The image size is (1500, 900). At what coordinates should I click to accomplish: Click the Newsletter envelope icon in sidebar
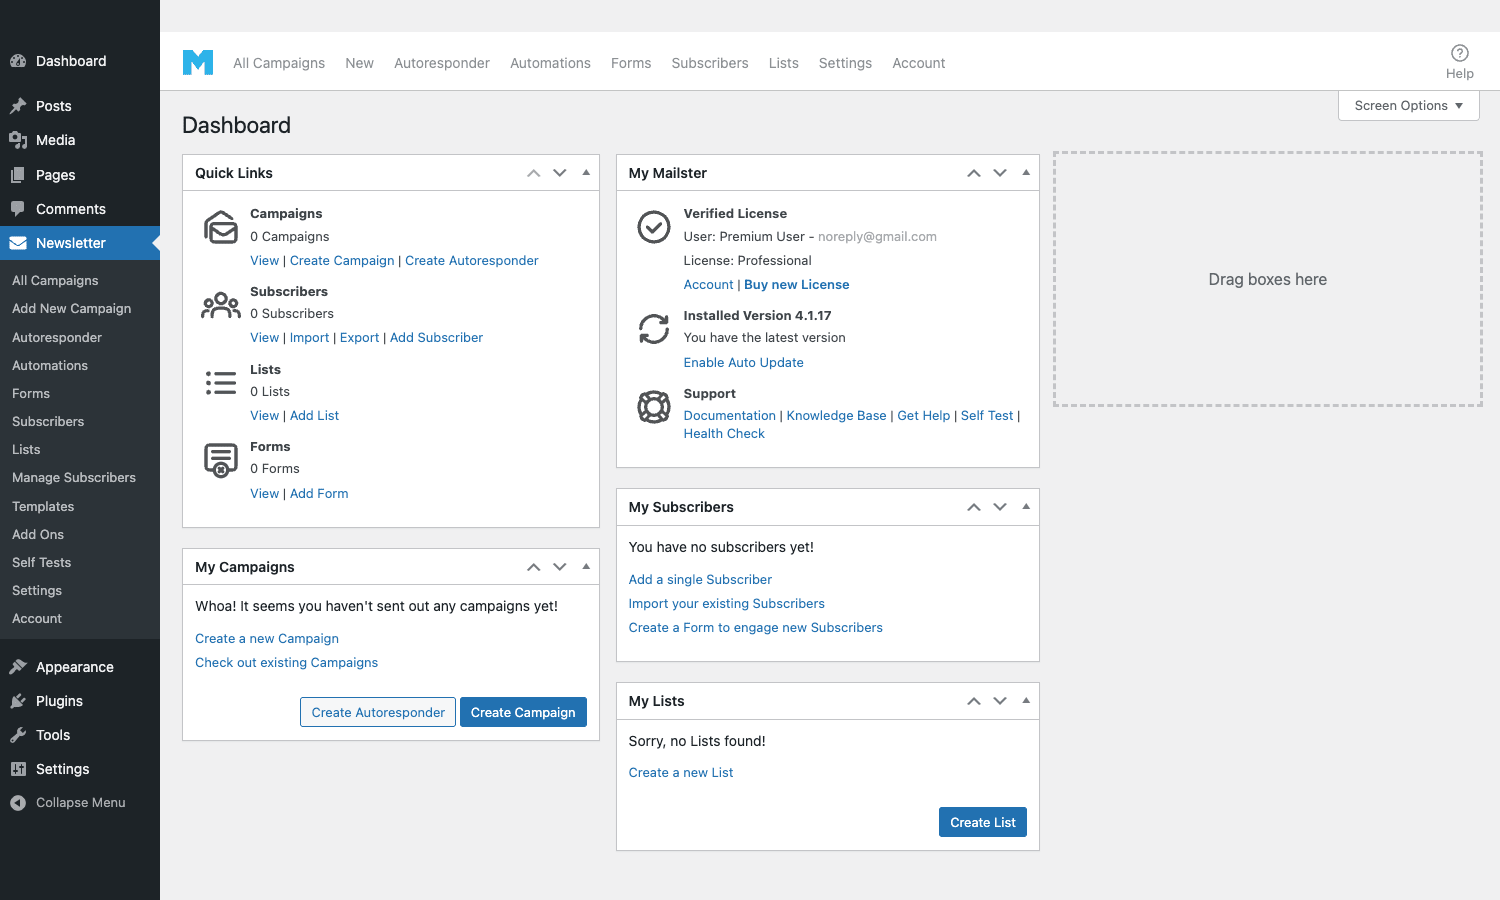(x=18, y=243)
